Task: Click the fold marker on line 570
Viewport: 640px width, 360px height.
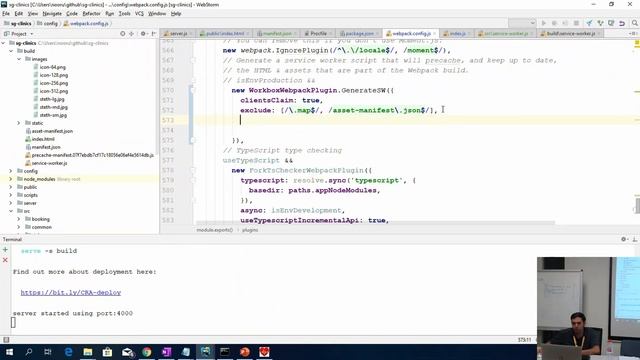Action: [x=193, y=90]
